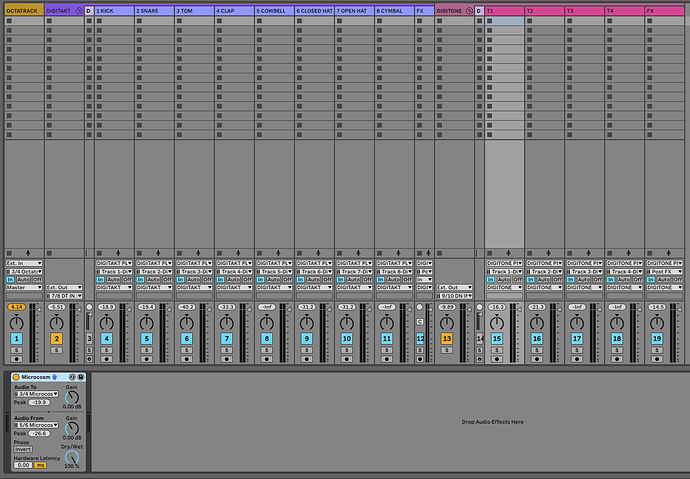Click the first clip slot in T1

click(x=504, y=22)
